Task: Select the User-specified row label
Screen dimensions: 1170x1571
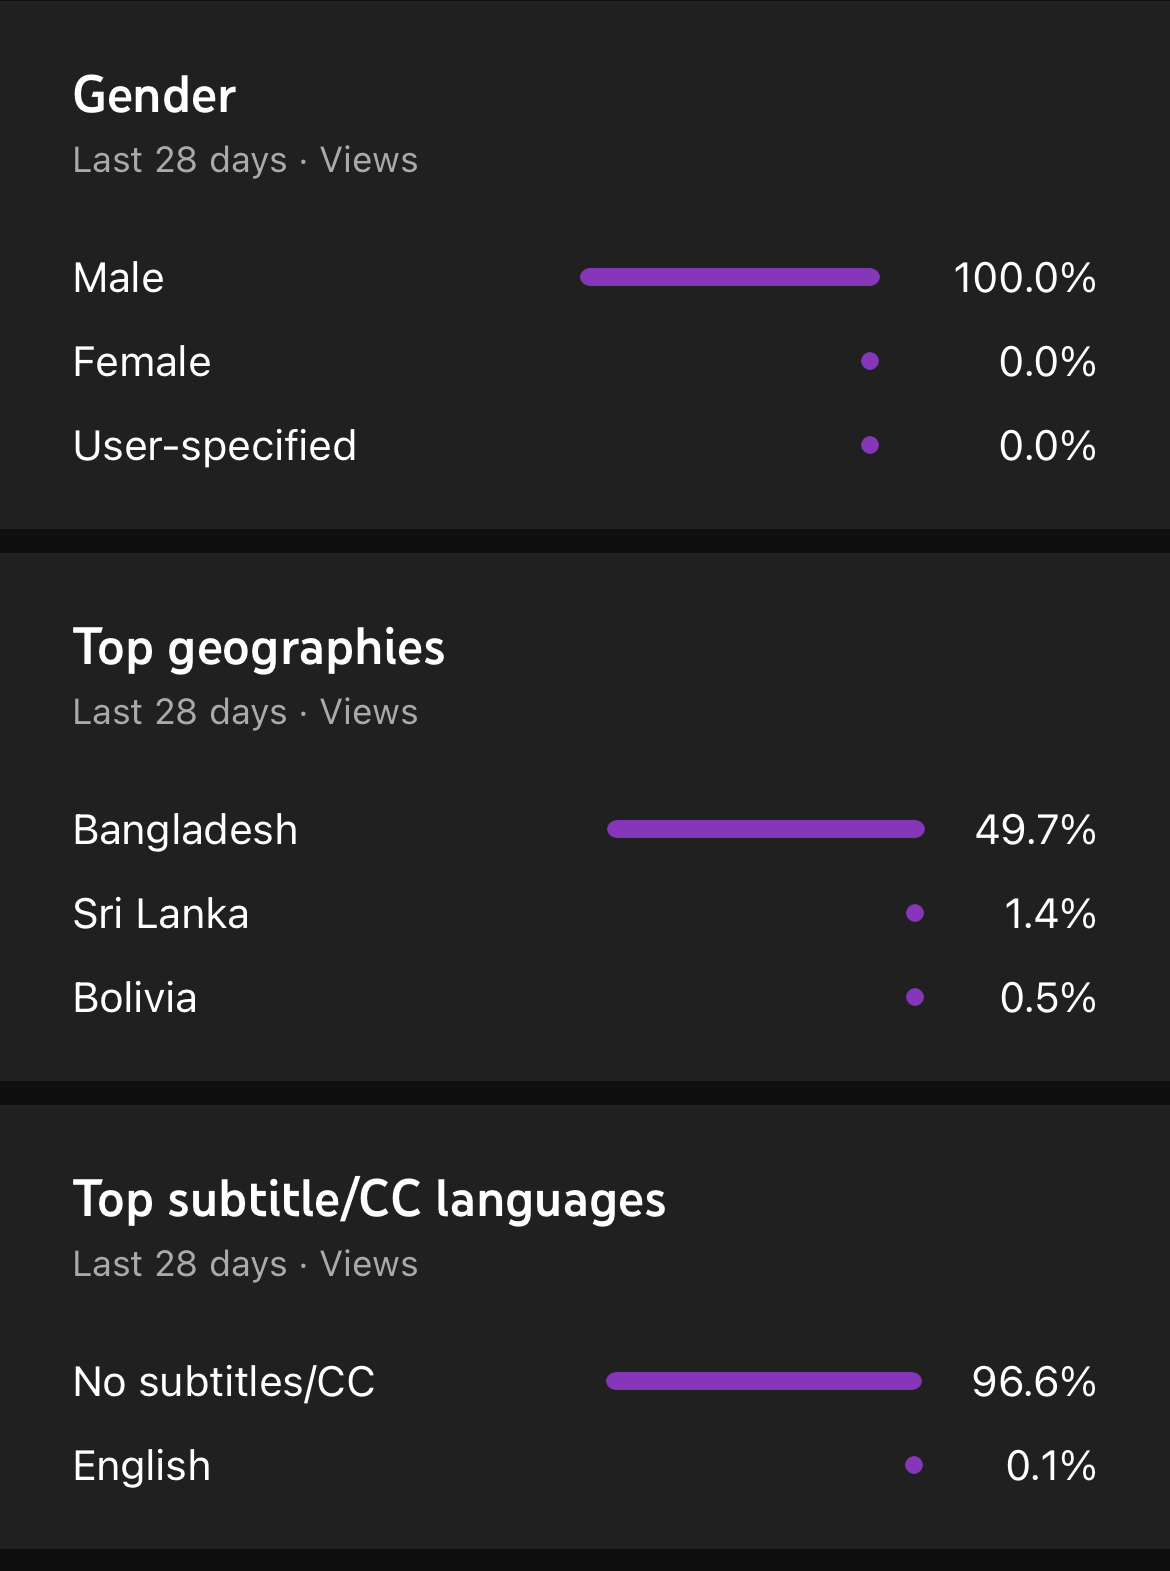Action: click(x=215, y=446)
